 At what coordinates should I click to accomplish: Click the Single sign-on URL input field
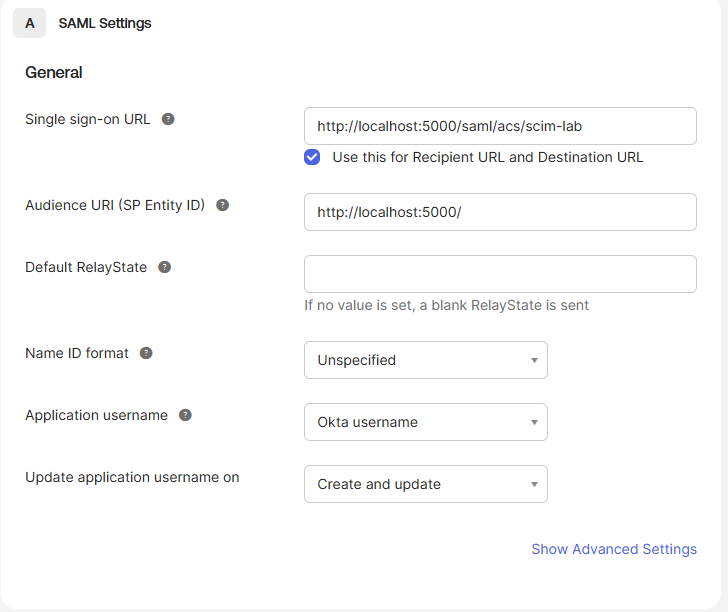[x=500, y=126]
